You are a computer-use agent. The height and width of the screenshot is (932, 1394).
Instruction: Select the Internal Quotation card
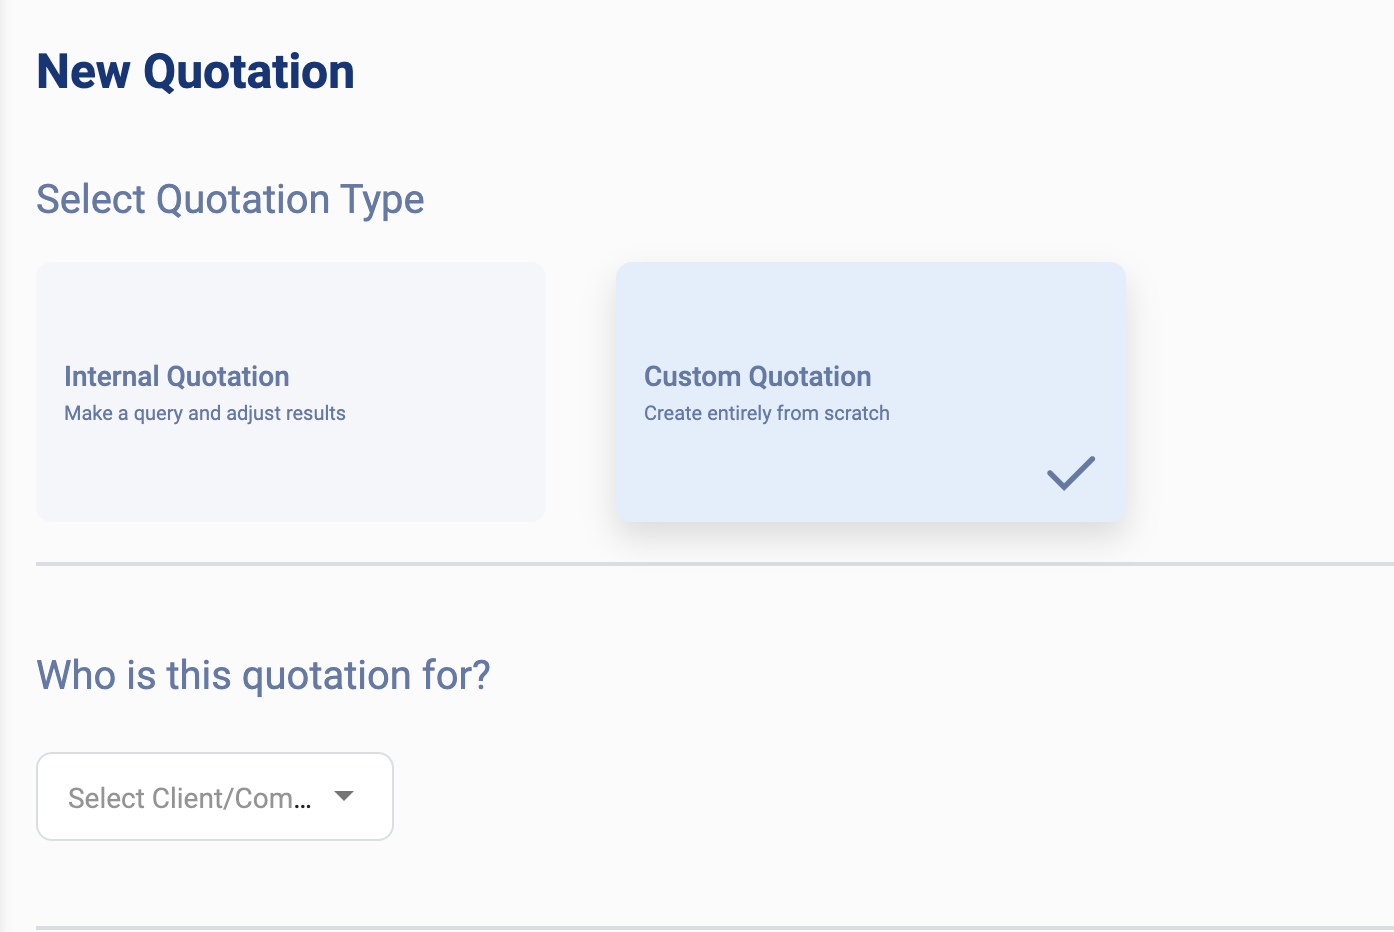click(290, 391)
